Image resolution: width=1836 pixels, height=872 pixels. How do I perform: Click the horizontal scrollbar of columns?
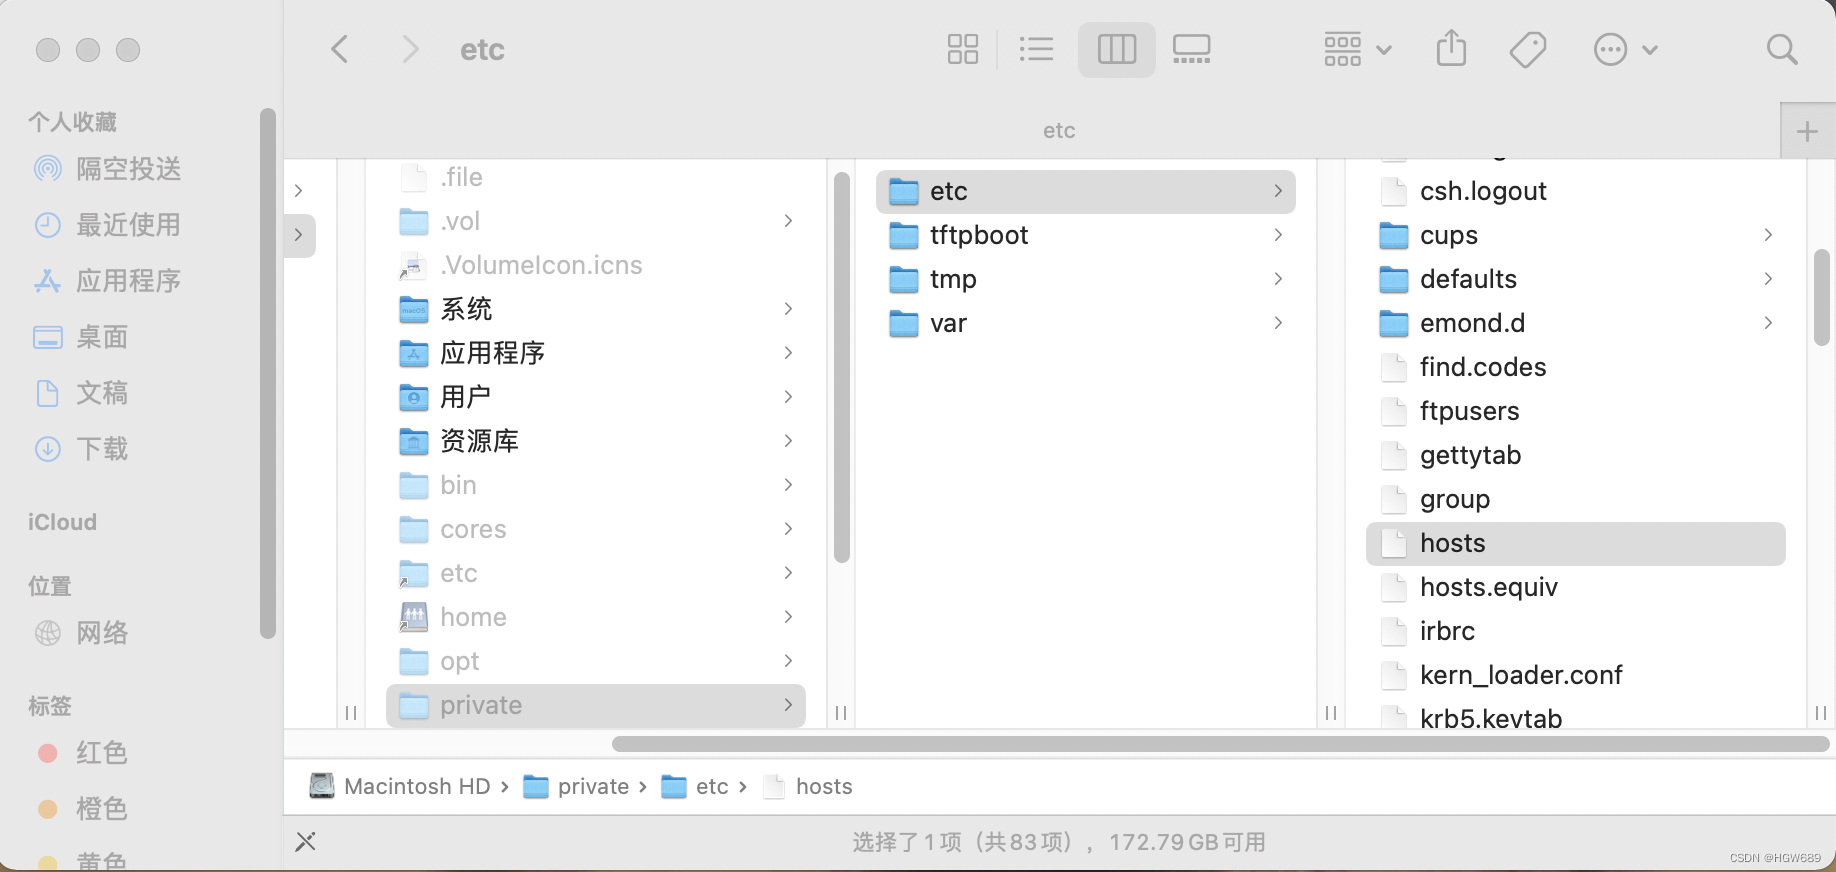[x=1220, y=744]
